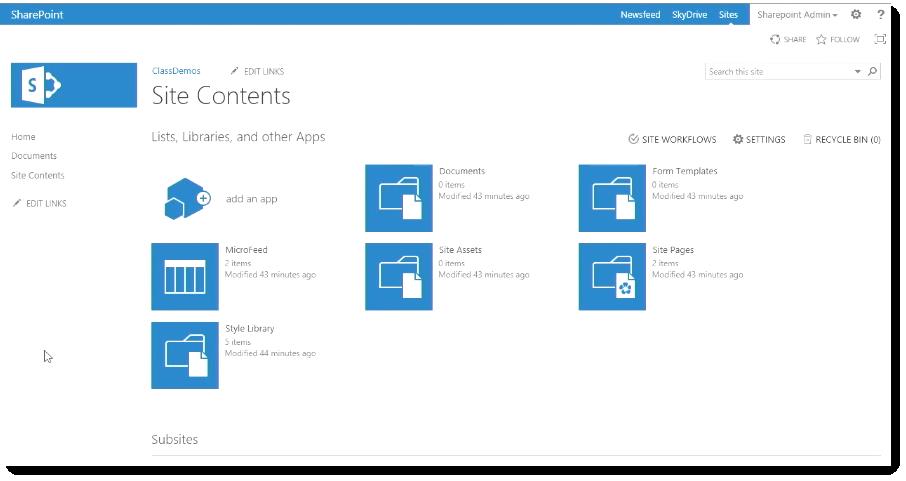Open the MicroFeed title link
906x481 pixels.
[x=246, y=250]
